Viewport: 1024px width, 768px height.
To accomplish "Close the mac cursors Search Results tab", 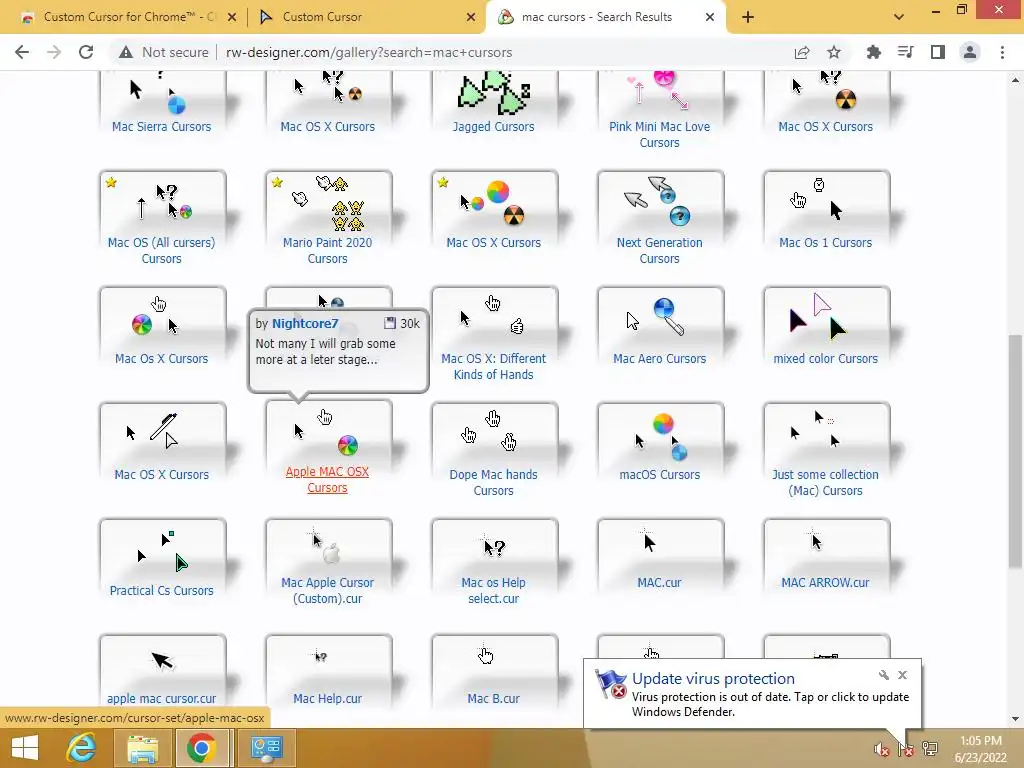I will point(710,18).
